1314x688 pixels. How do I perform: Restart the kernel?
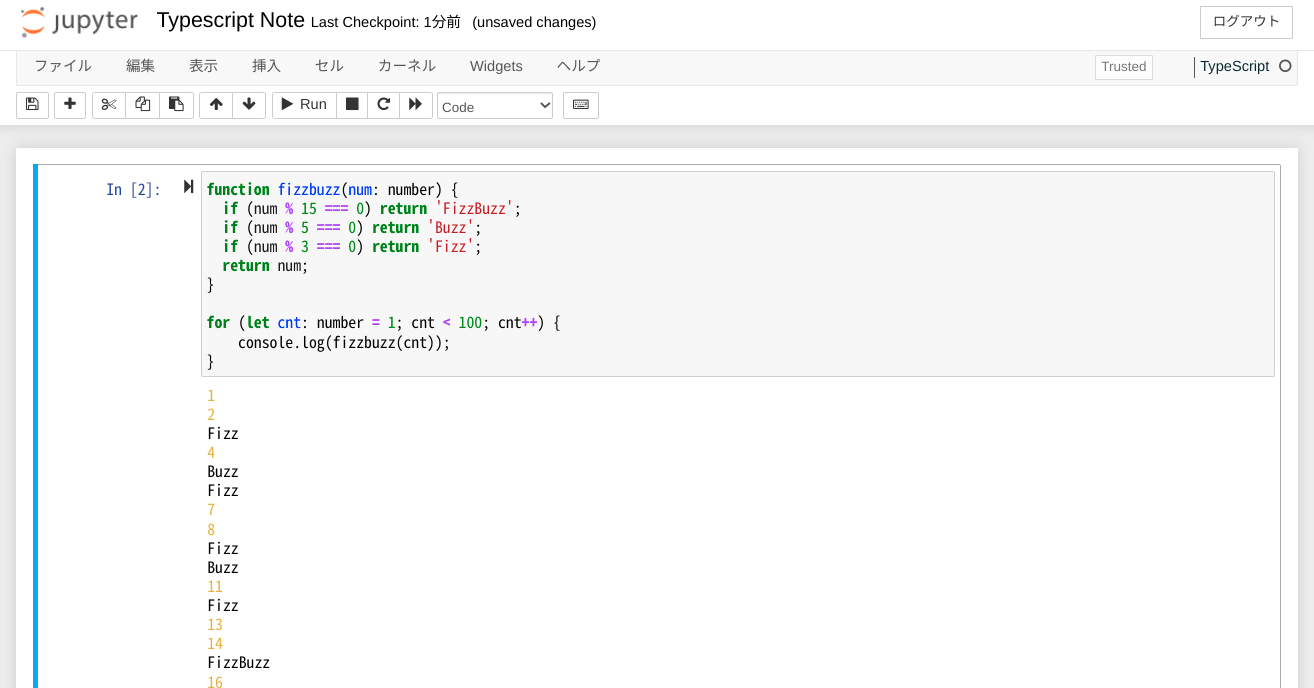tap(383, 104)
